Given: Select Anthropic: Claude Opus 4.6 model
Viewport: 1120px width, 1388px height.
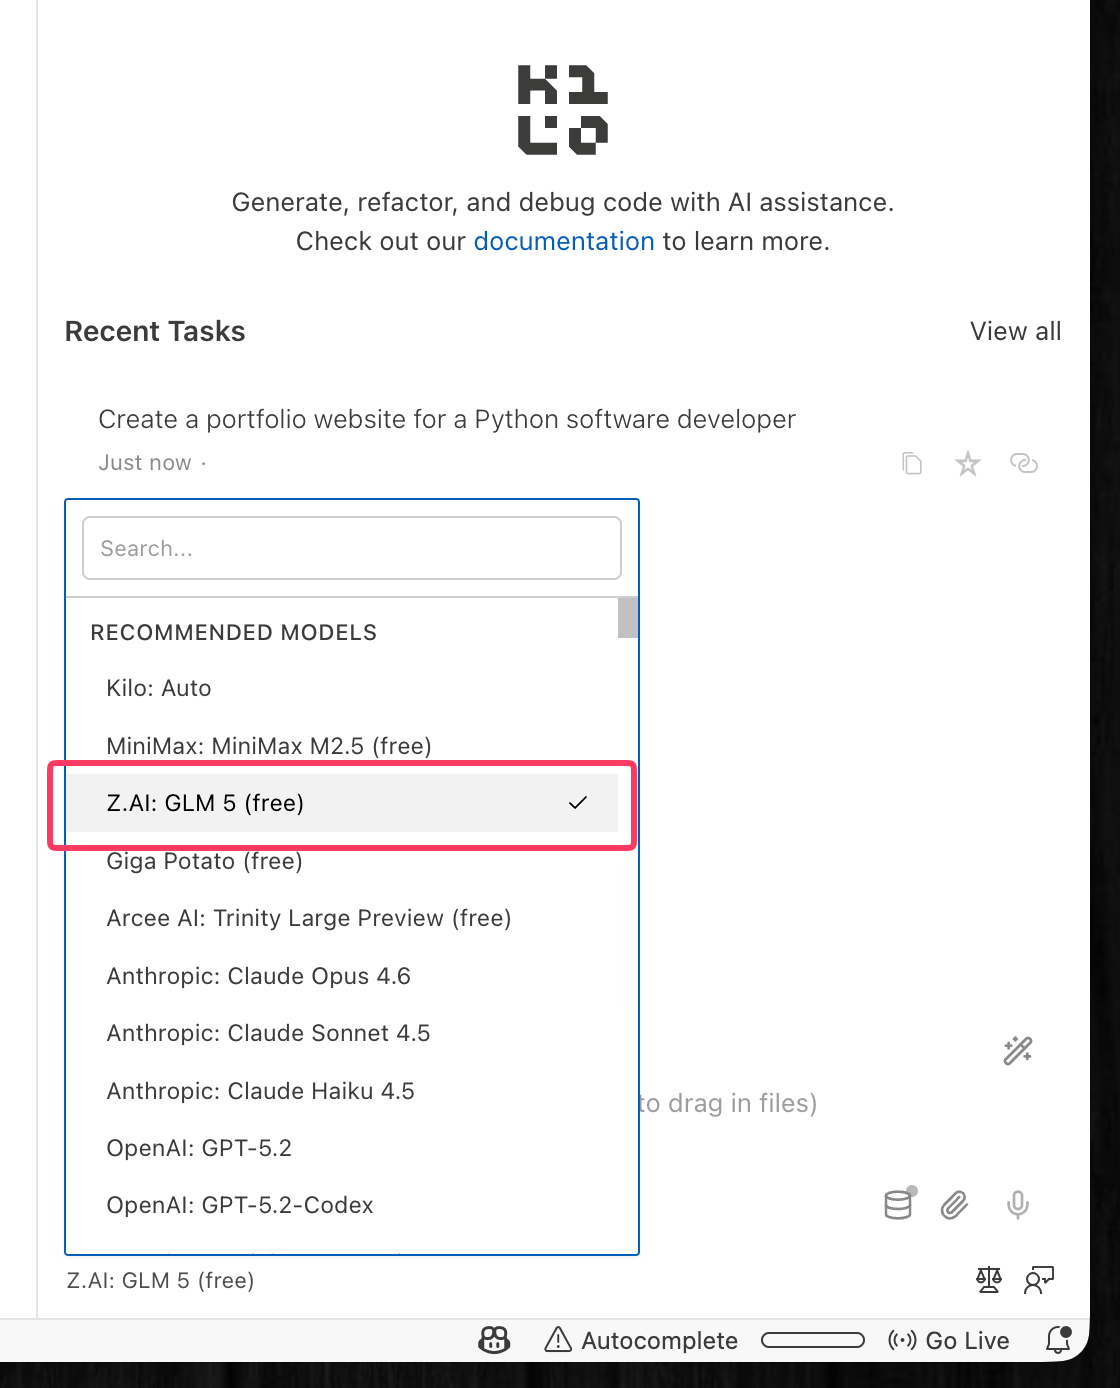Looking at the screenshot, I should (259, 976).
